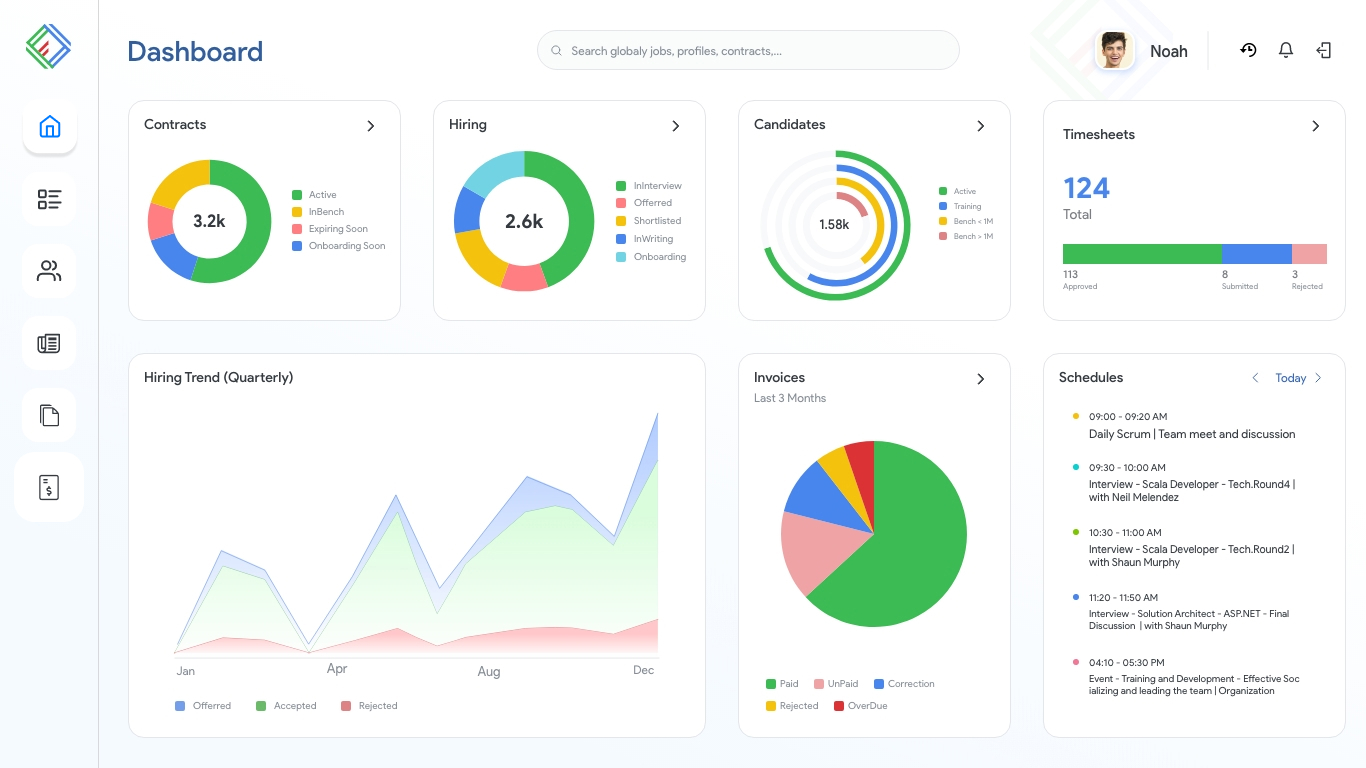Open the task list sidebar icon
This screenshot has width=1366, height=768.
click(x=49, y=199)
